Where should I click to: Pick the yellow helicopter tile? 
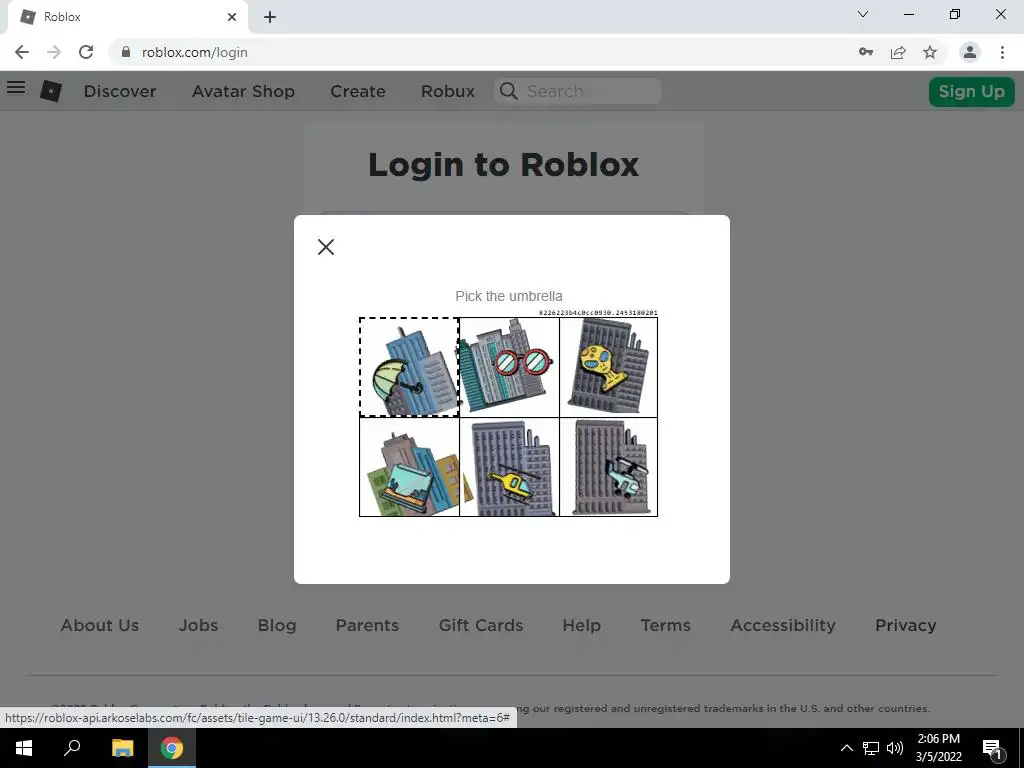coord(509,467)
